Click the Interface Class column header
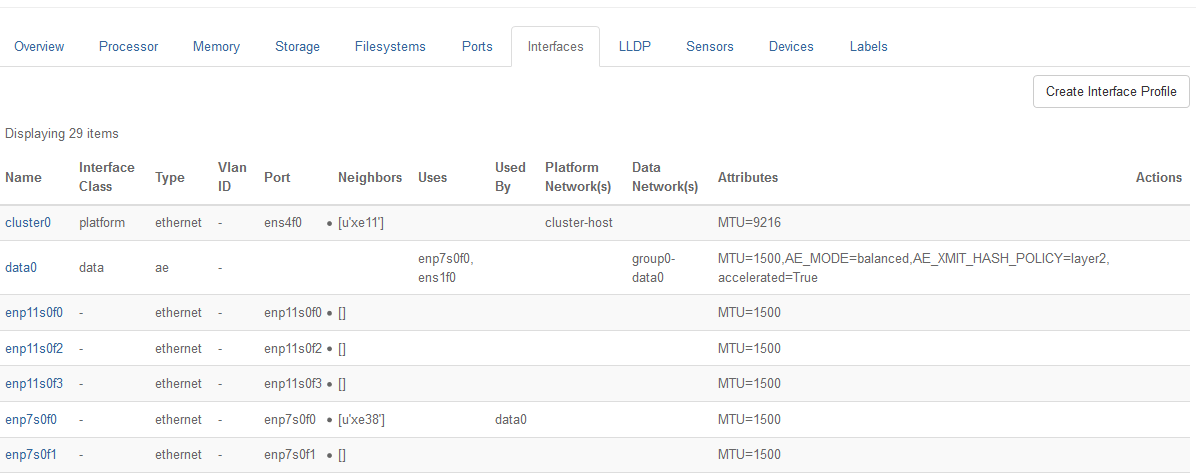 click(106, 177)
